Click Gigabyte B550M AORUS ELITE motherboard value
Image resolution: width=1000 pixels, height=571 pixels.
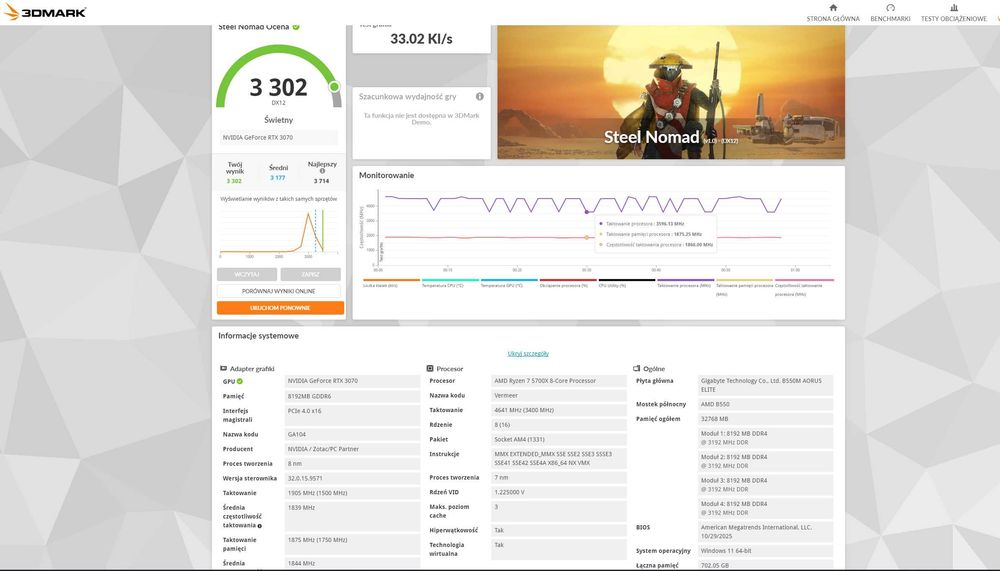coord(765,385)
